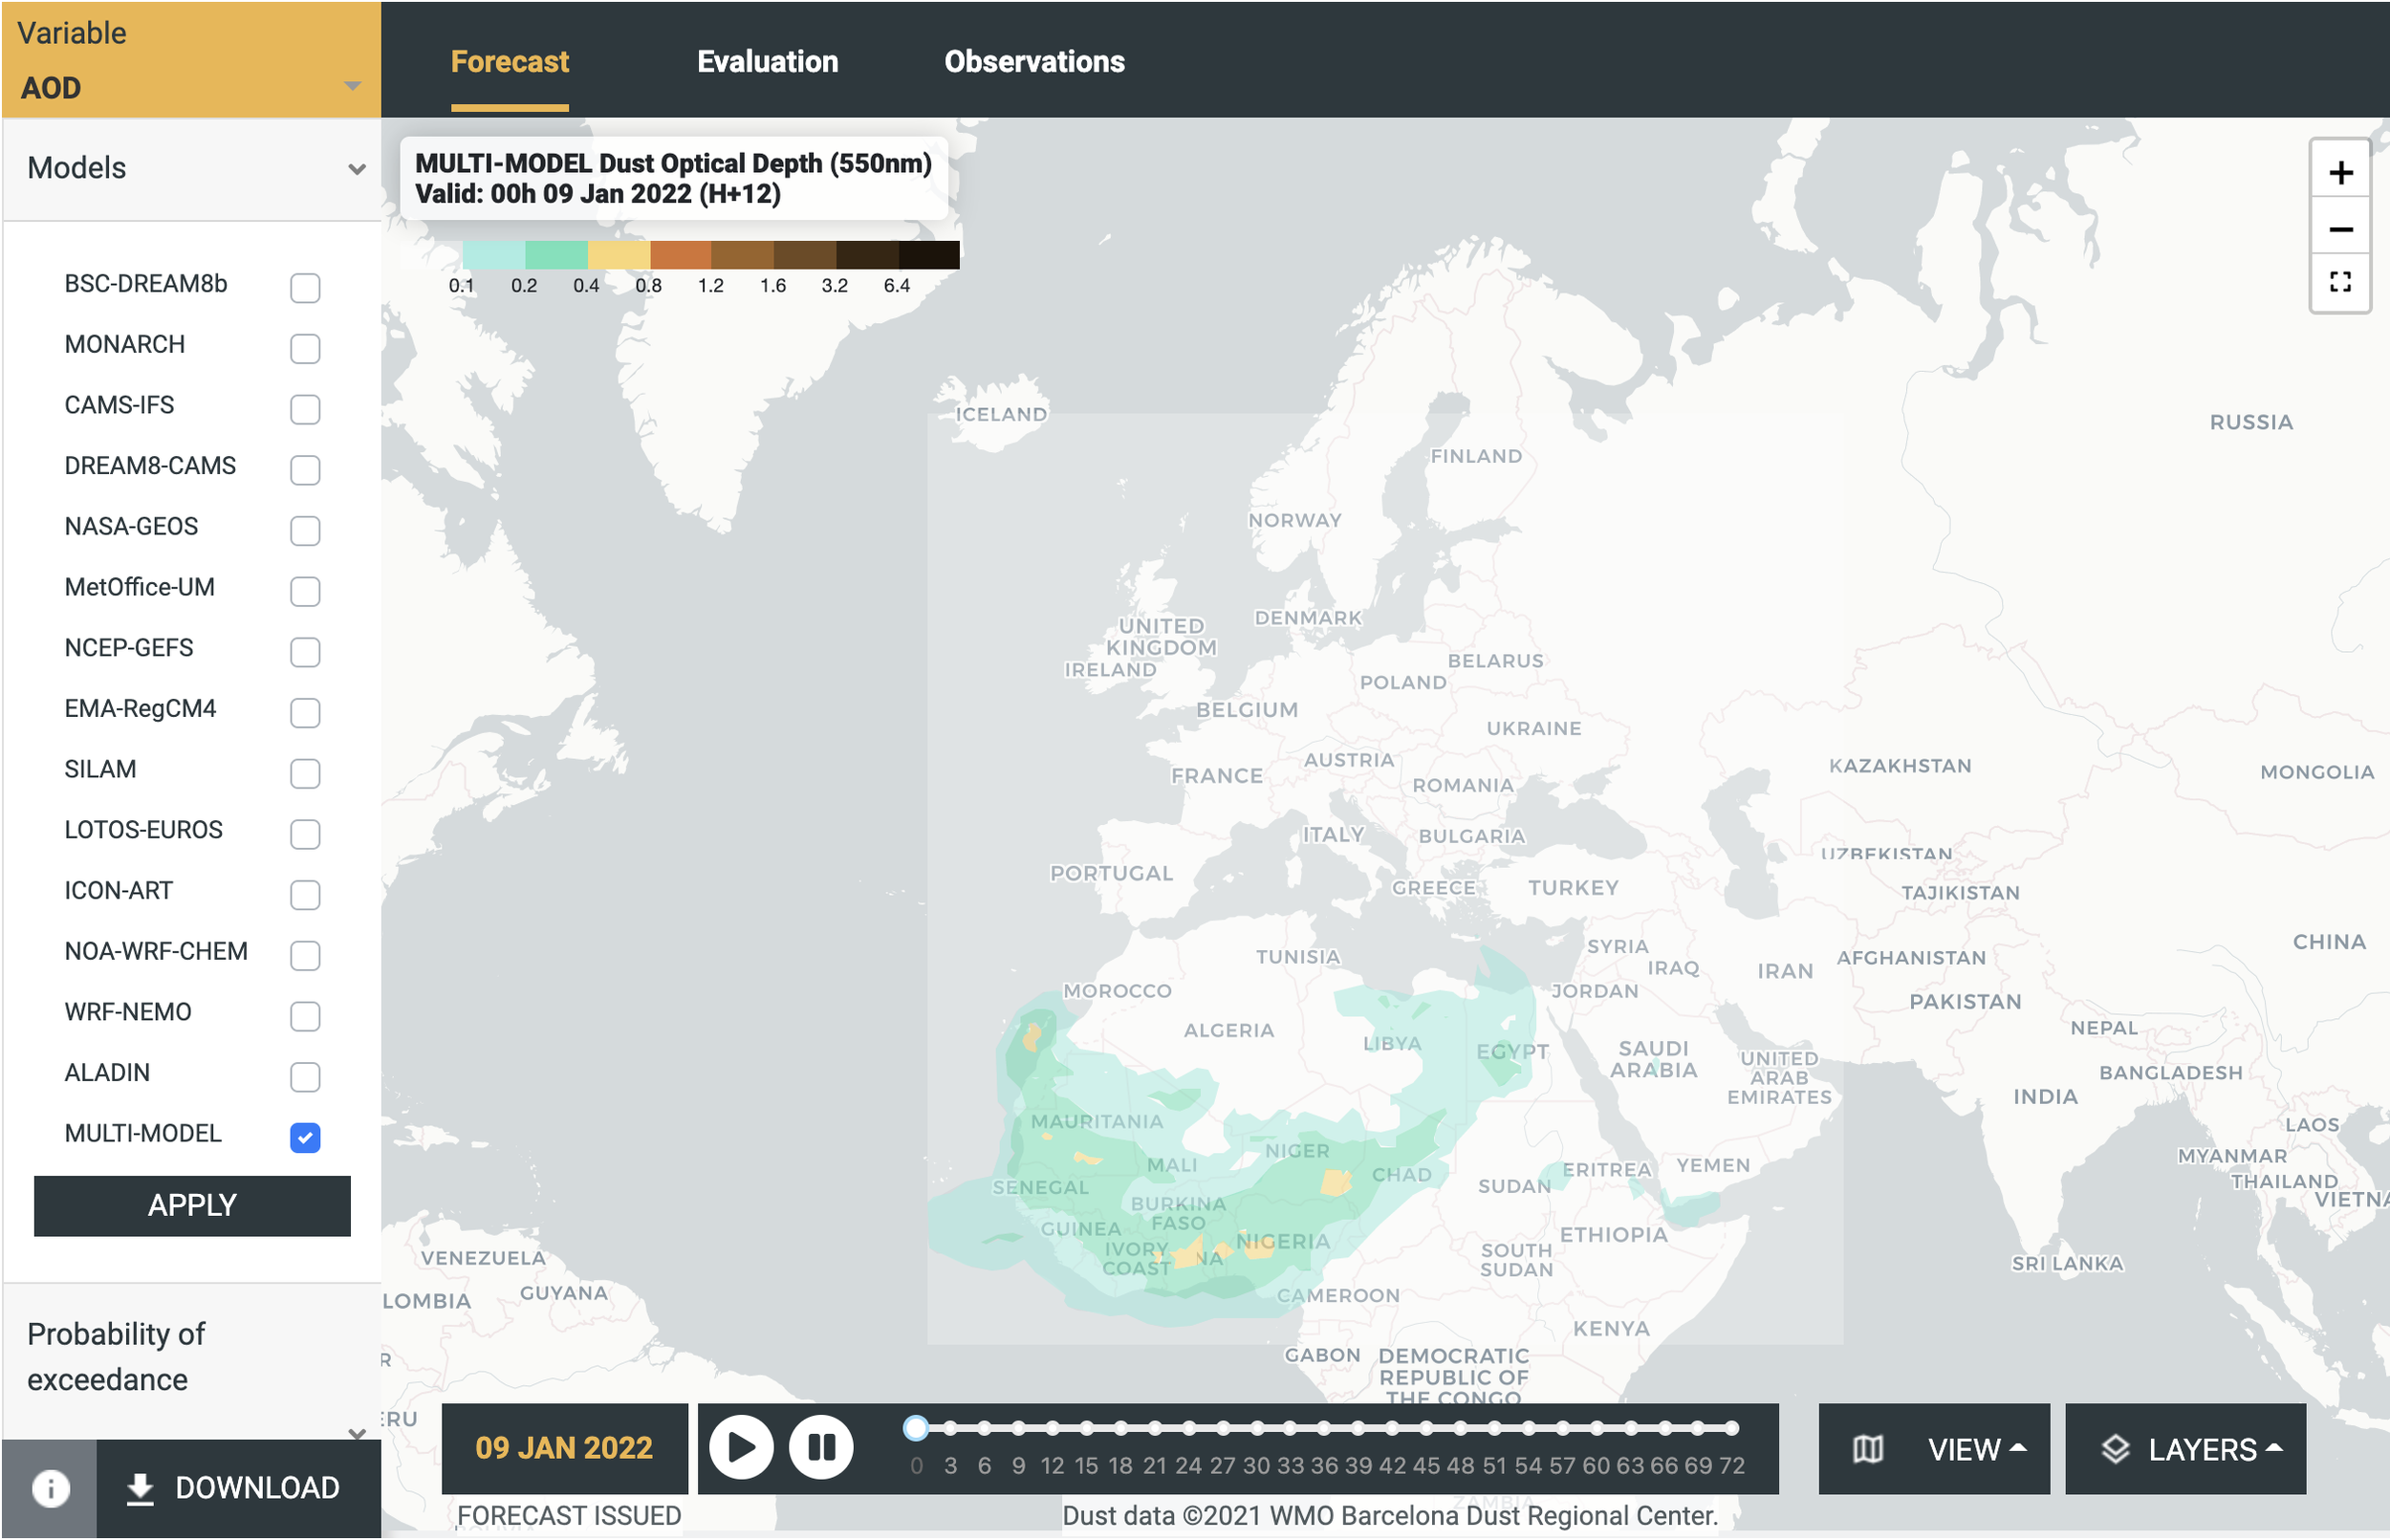Click the APPLY button
Screen dimensions: 2390x1540
(192, 1205)
